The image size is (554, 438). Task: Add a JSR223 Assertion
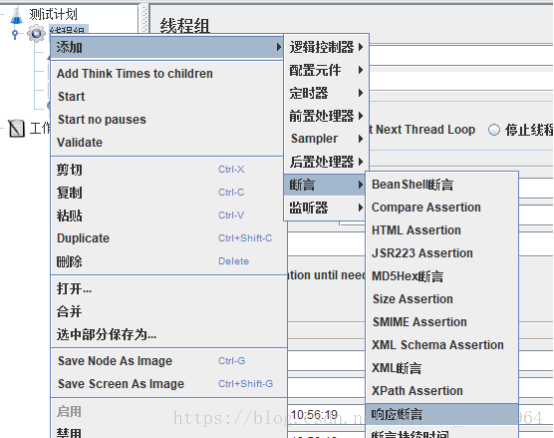(x=442, y=253)
